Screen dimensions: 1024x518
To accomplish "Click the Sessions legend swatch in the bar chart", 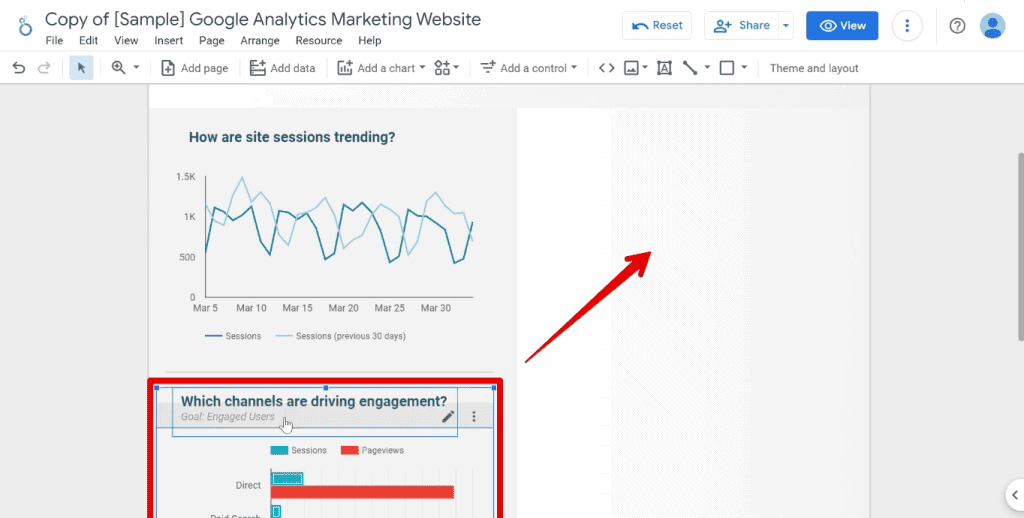I will 279,450.
